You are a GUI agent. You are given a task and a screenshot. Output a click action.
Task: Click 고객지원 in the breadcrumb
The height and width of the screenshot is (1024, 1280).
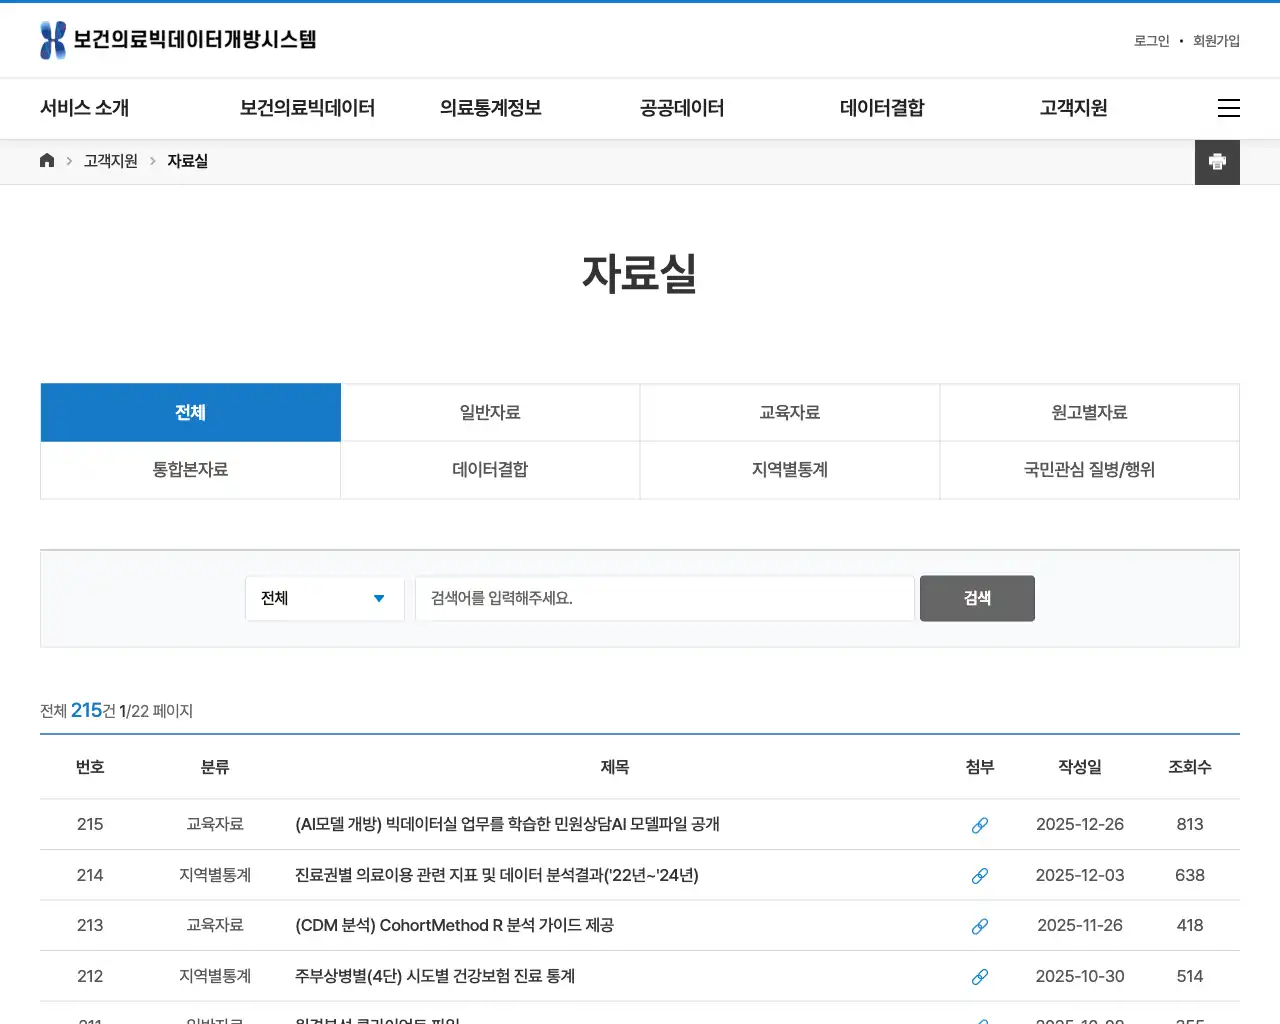(x=111, y=161)
